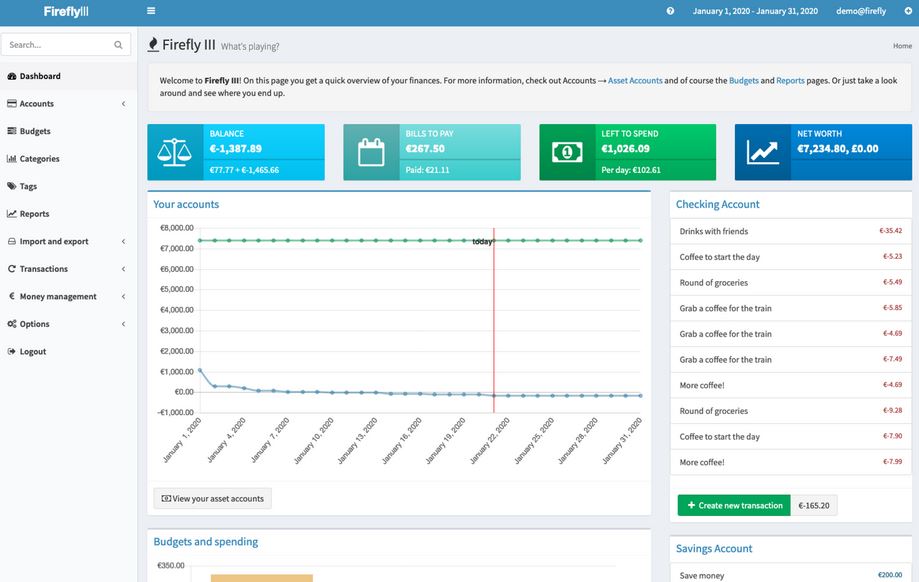Open Round of groceries €-5.49 transaction

pyautogui.click(x=713, y=283)
